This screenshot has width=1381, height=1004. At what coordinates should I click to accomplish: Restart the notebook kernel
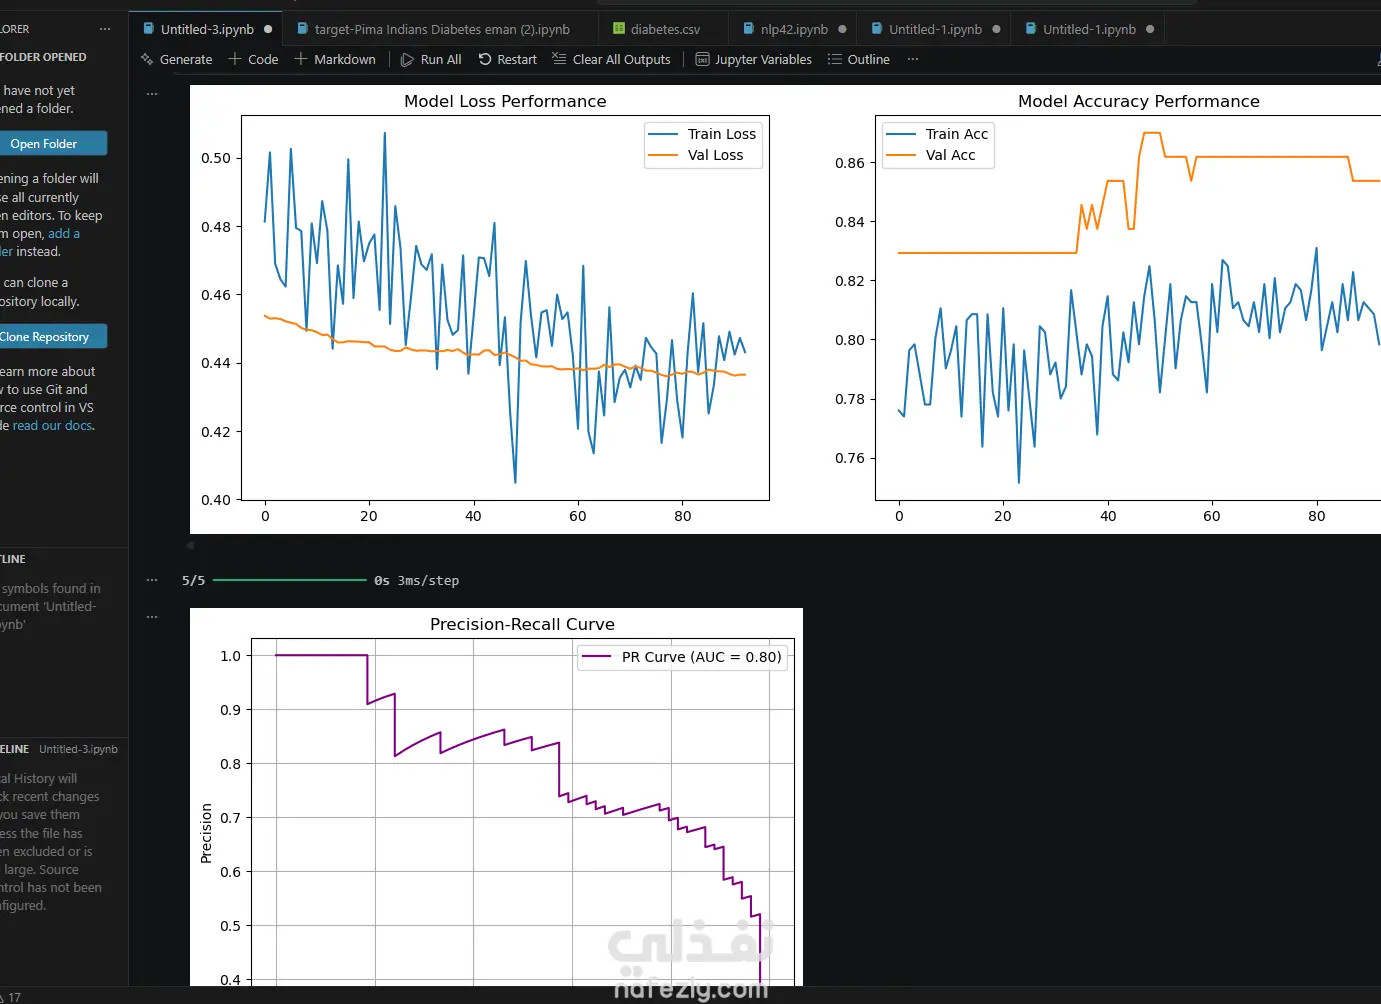tap(507, 59)
